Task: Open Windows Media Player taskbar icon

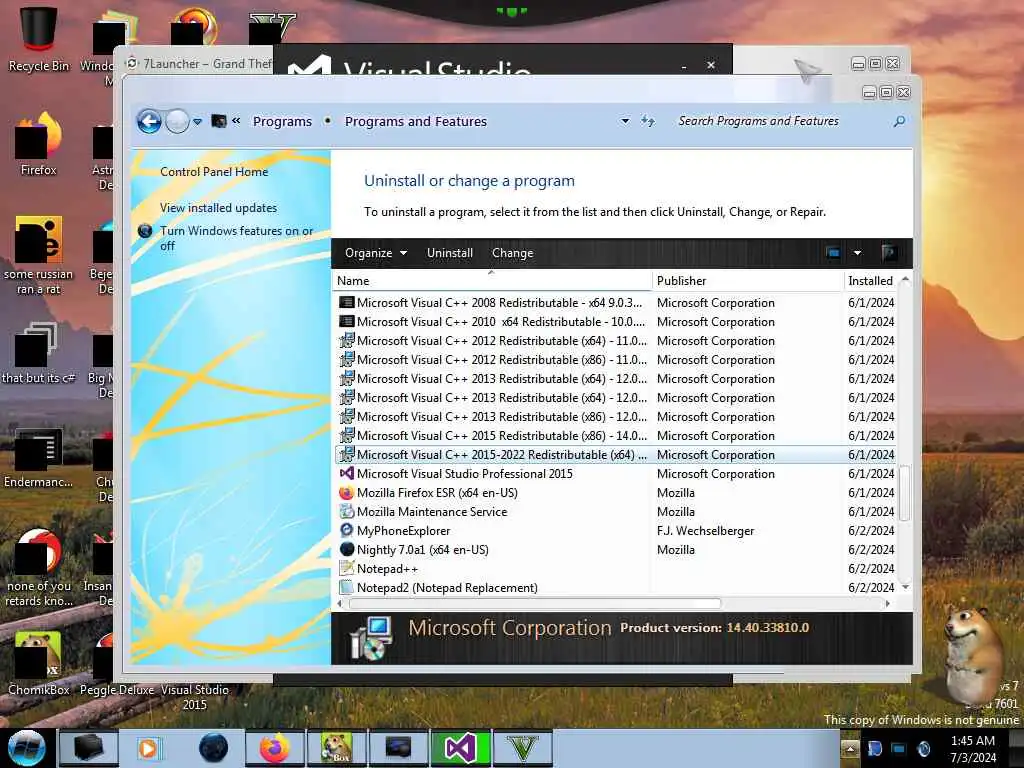Action: 148,748
